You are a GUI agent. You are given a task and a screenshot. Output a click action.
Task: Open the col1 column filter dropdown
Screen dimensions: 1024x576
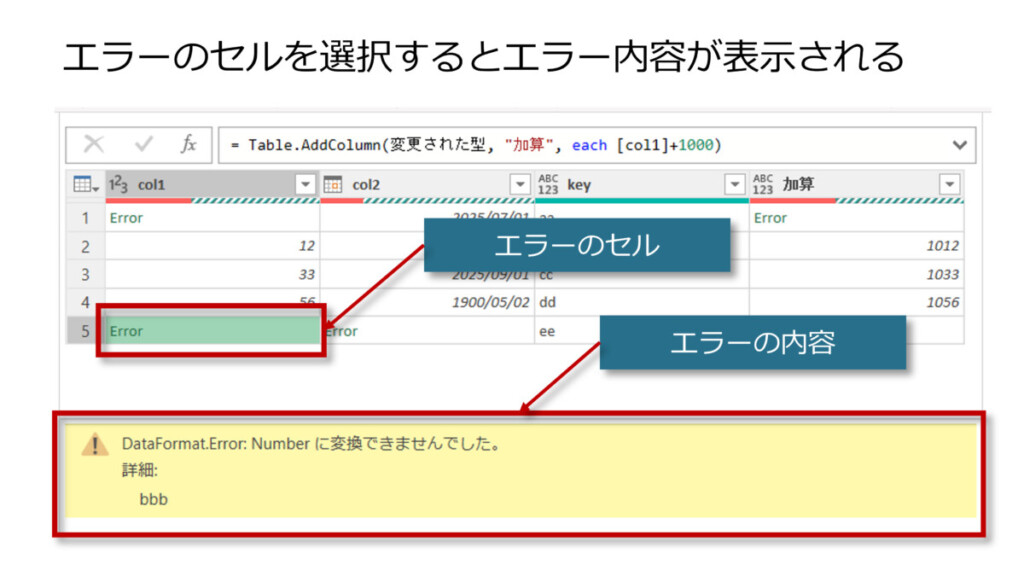pyautogui.click(x=305, y=185)
